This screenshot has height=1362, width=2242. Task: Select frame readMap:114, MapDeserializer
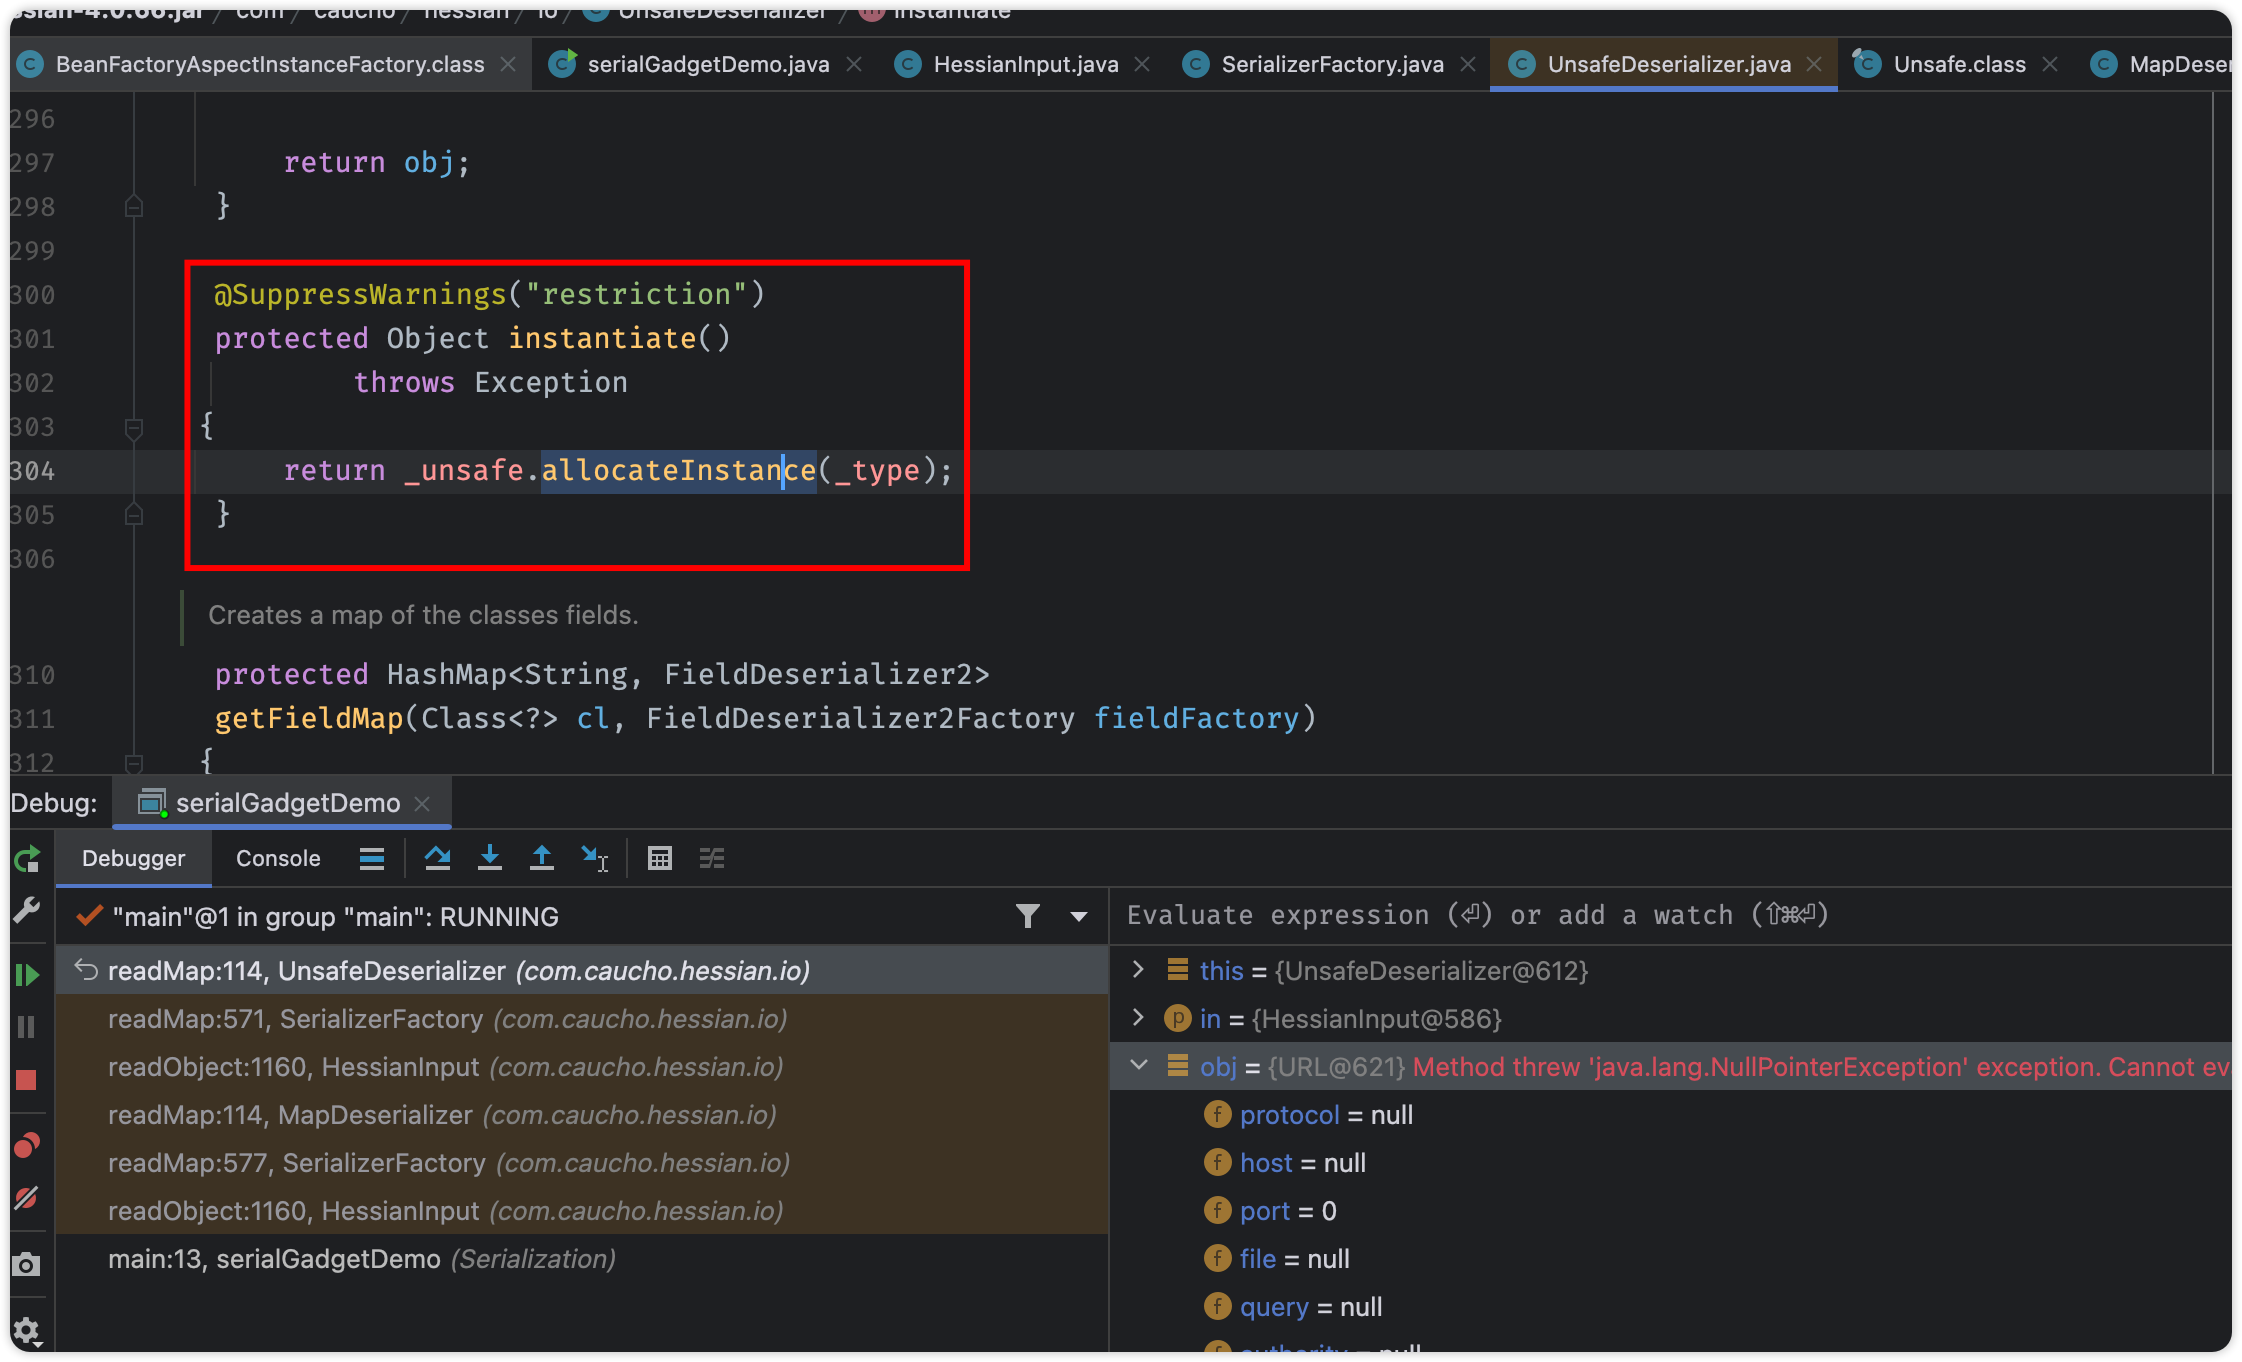(x=582, y=1114)
